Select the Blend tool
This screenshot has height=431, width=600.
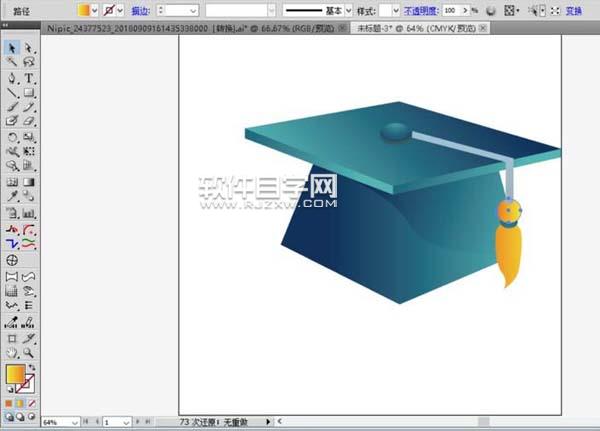(29, 196)
